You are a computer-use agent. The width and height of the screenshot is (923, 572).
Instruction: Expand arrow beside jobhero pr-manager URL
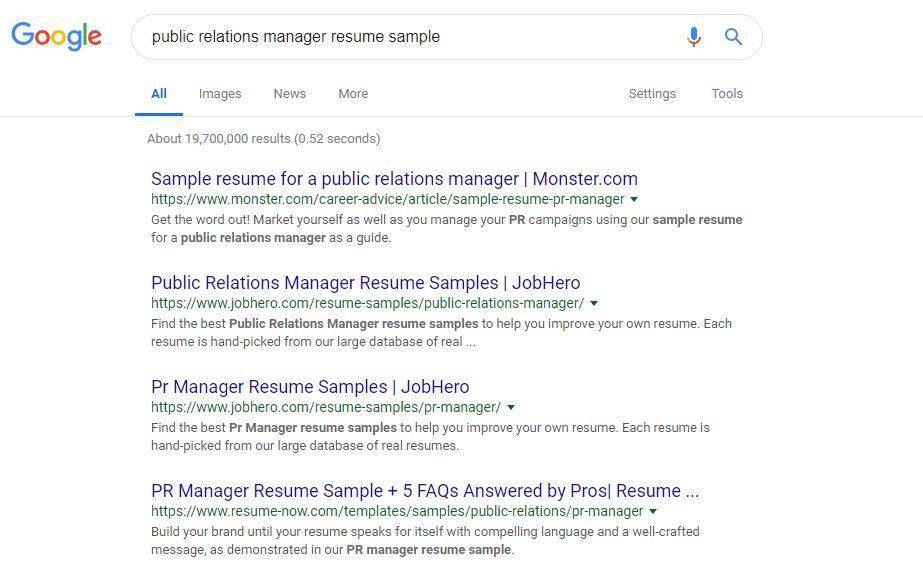click(511, 407)
